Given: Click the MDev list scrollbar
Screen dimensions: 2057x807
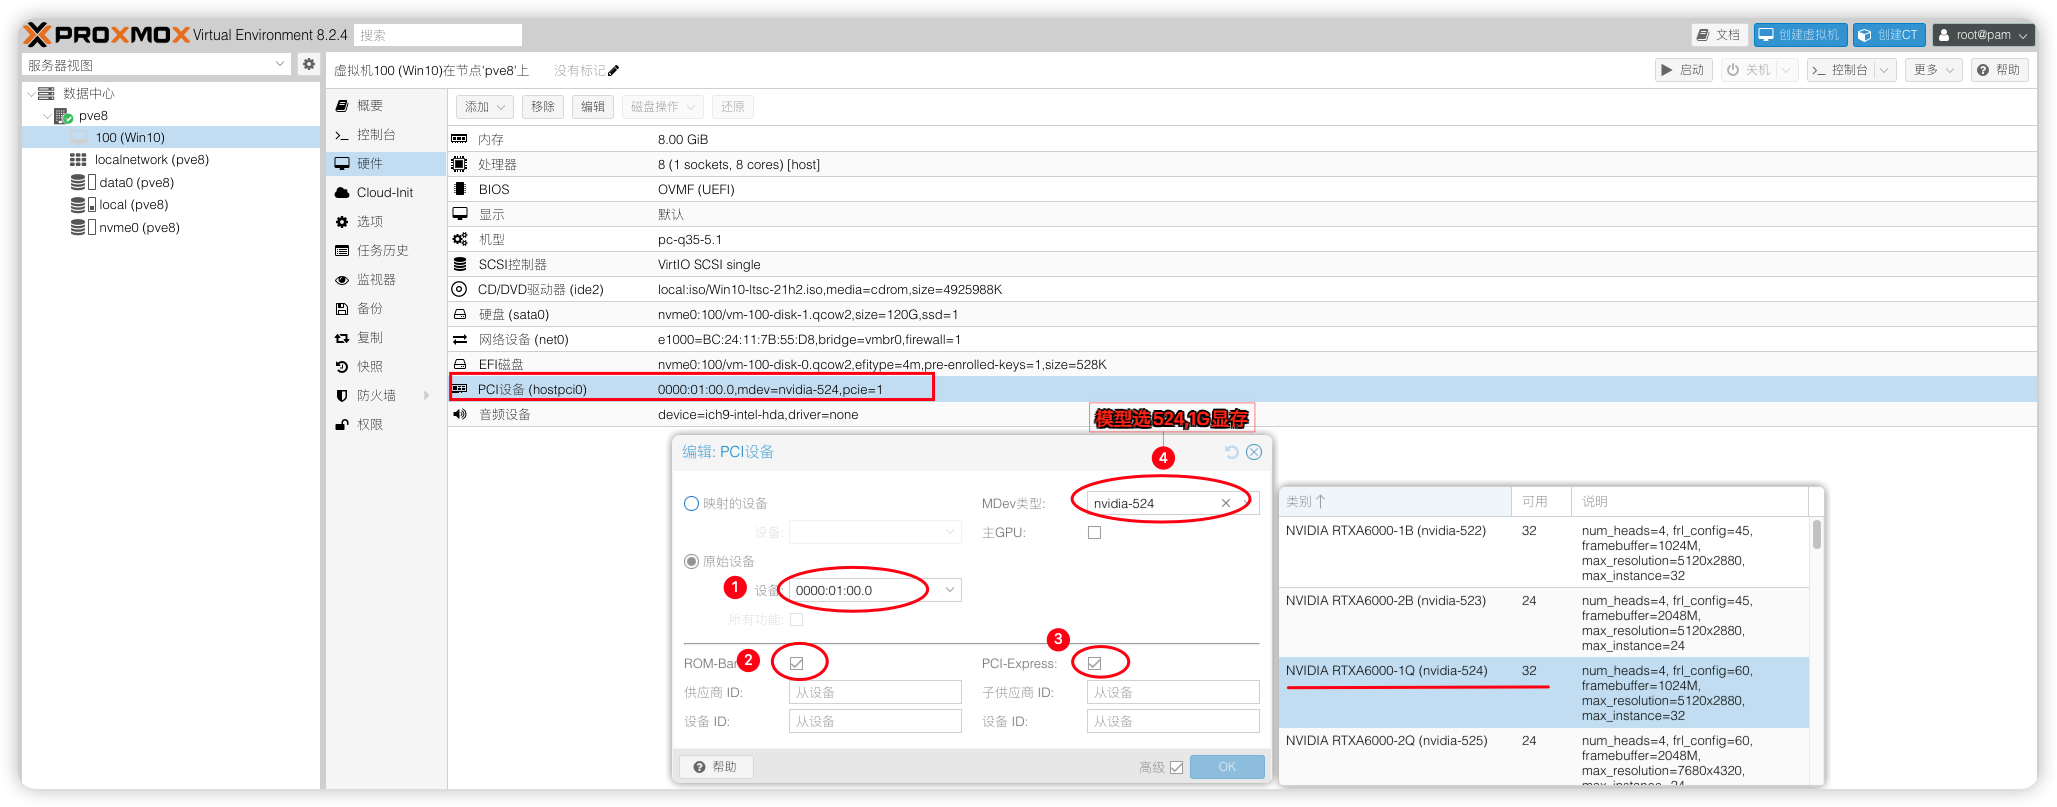Looking at the screenshot, I should 1816,534.
